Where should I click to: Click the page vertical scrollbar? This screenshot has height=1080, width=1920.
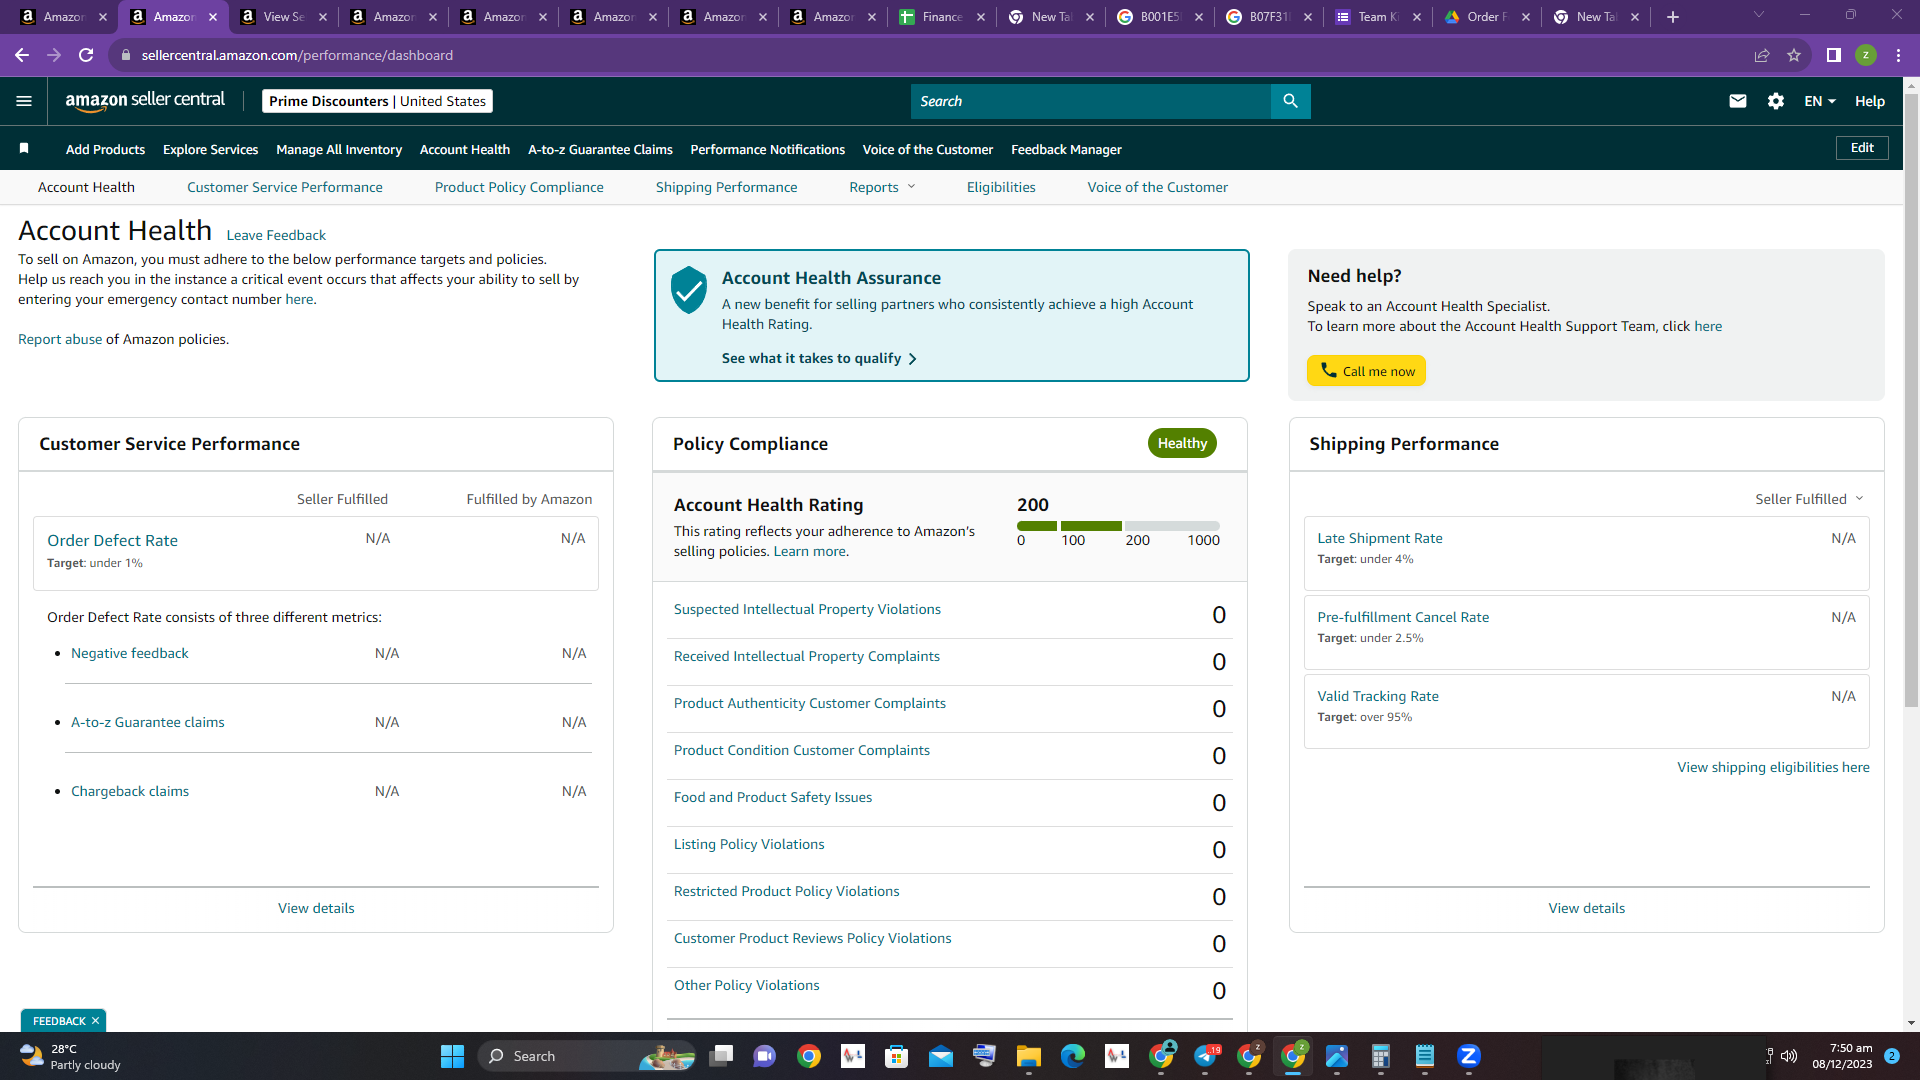[x=1911, y=400]
